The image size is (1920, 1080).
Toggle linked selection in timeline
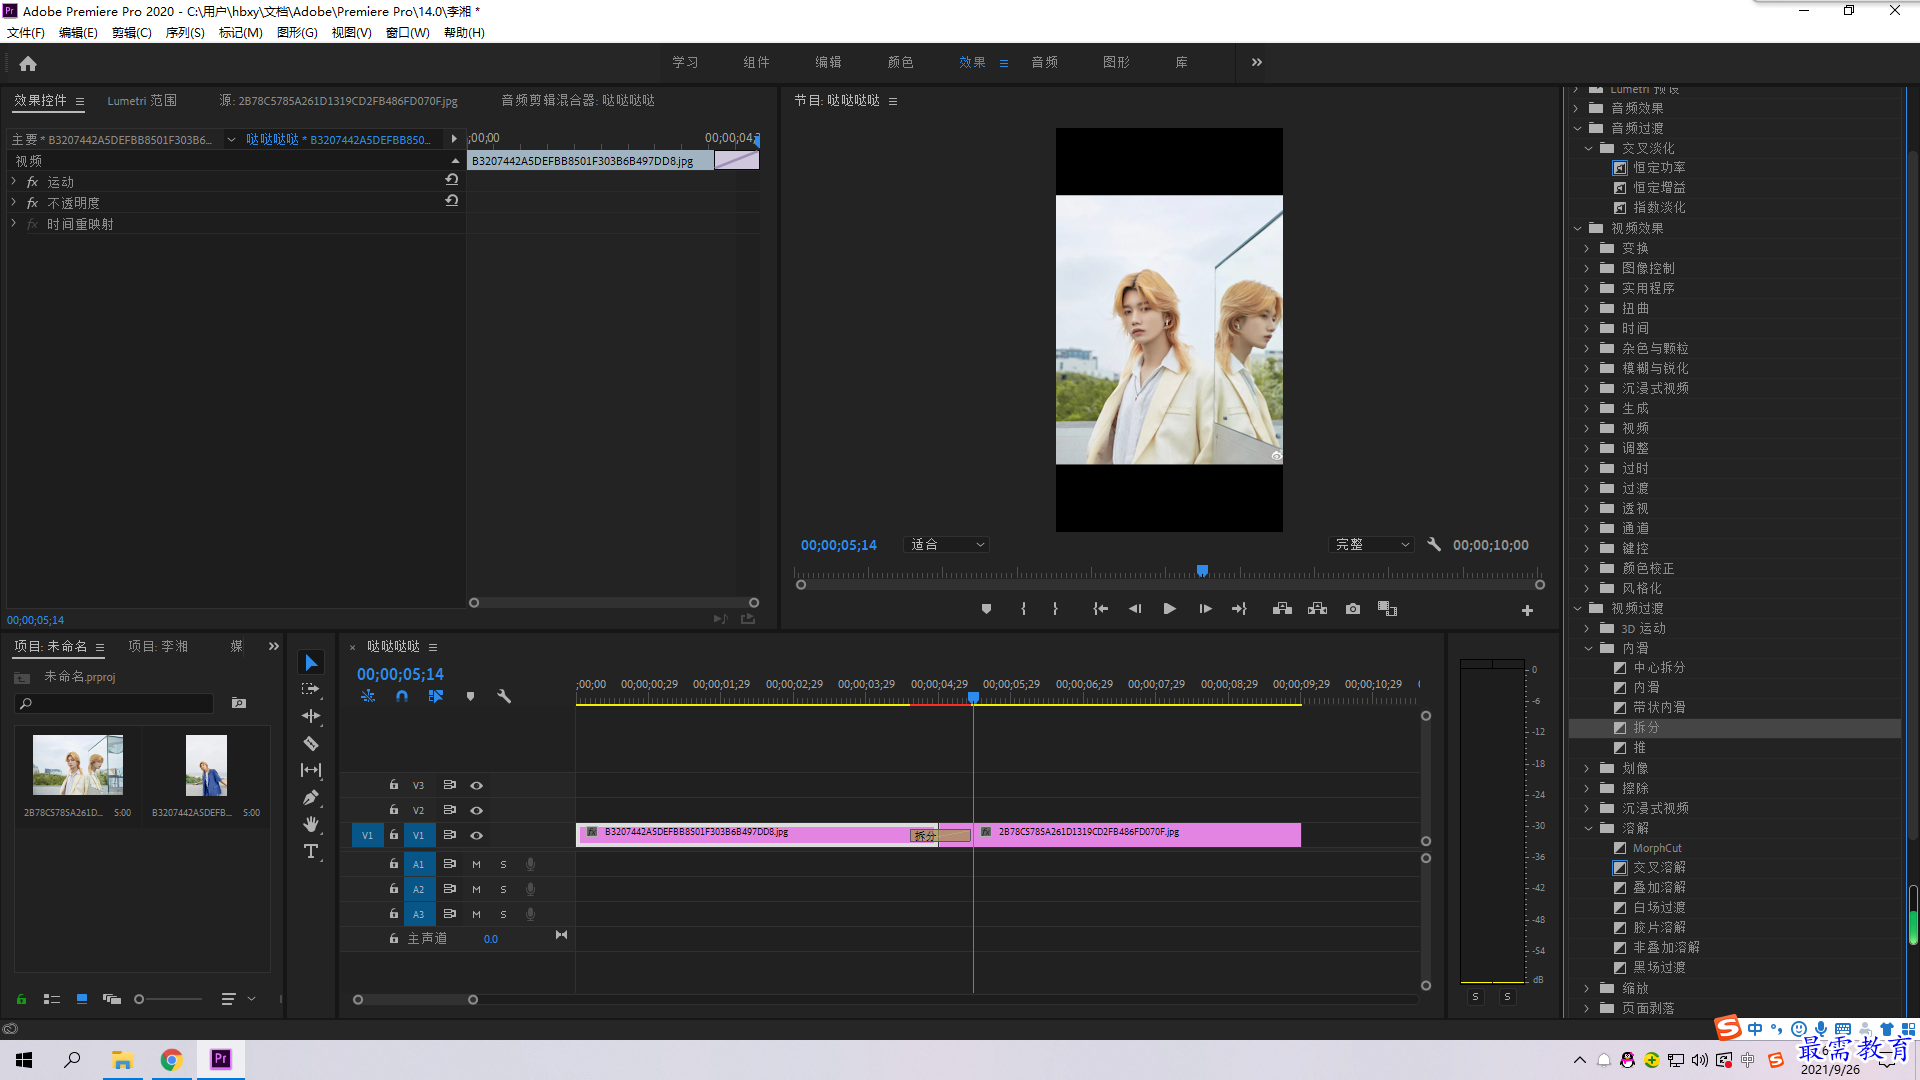pos(436,696)
